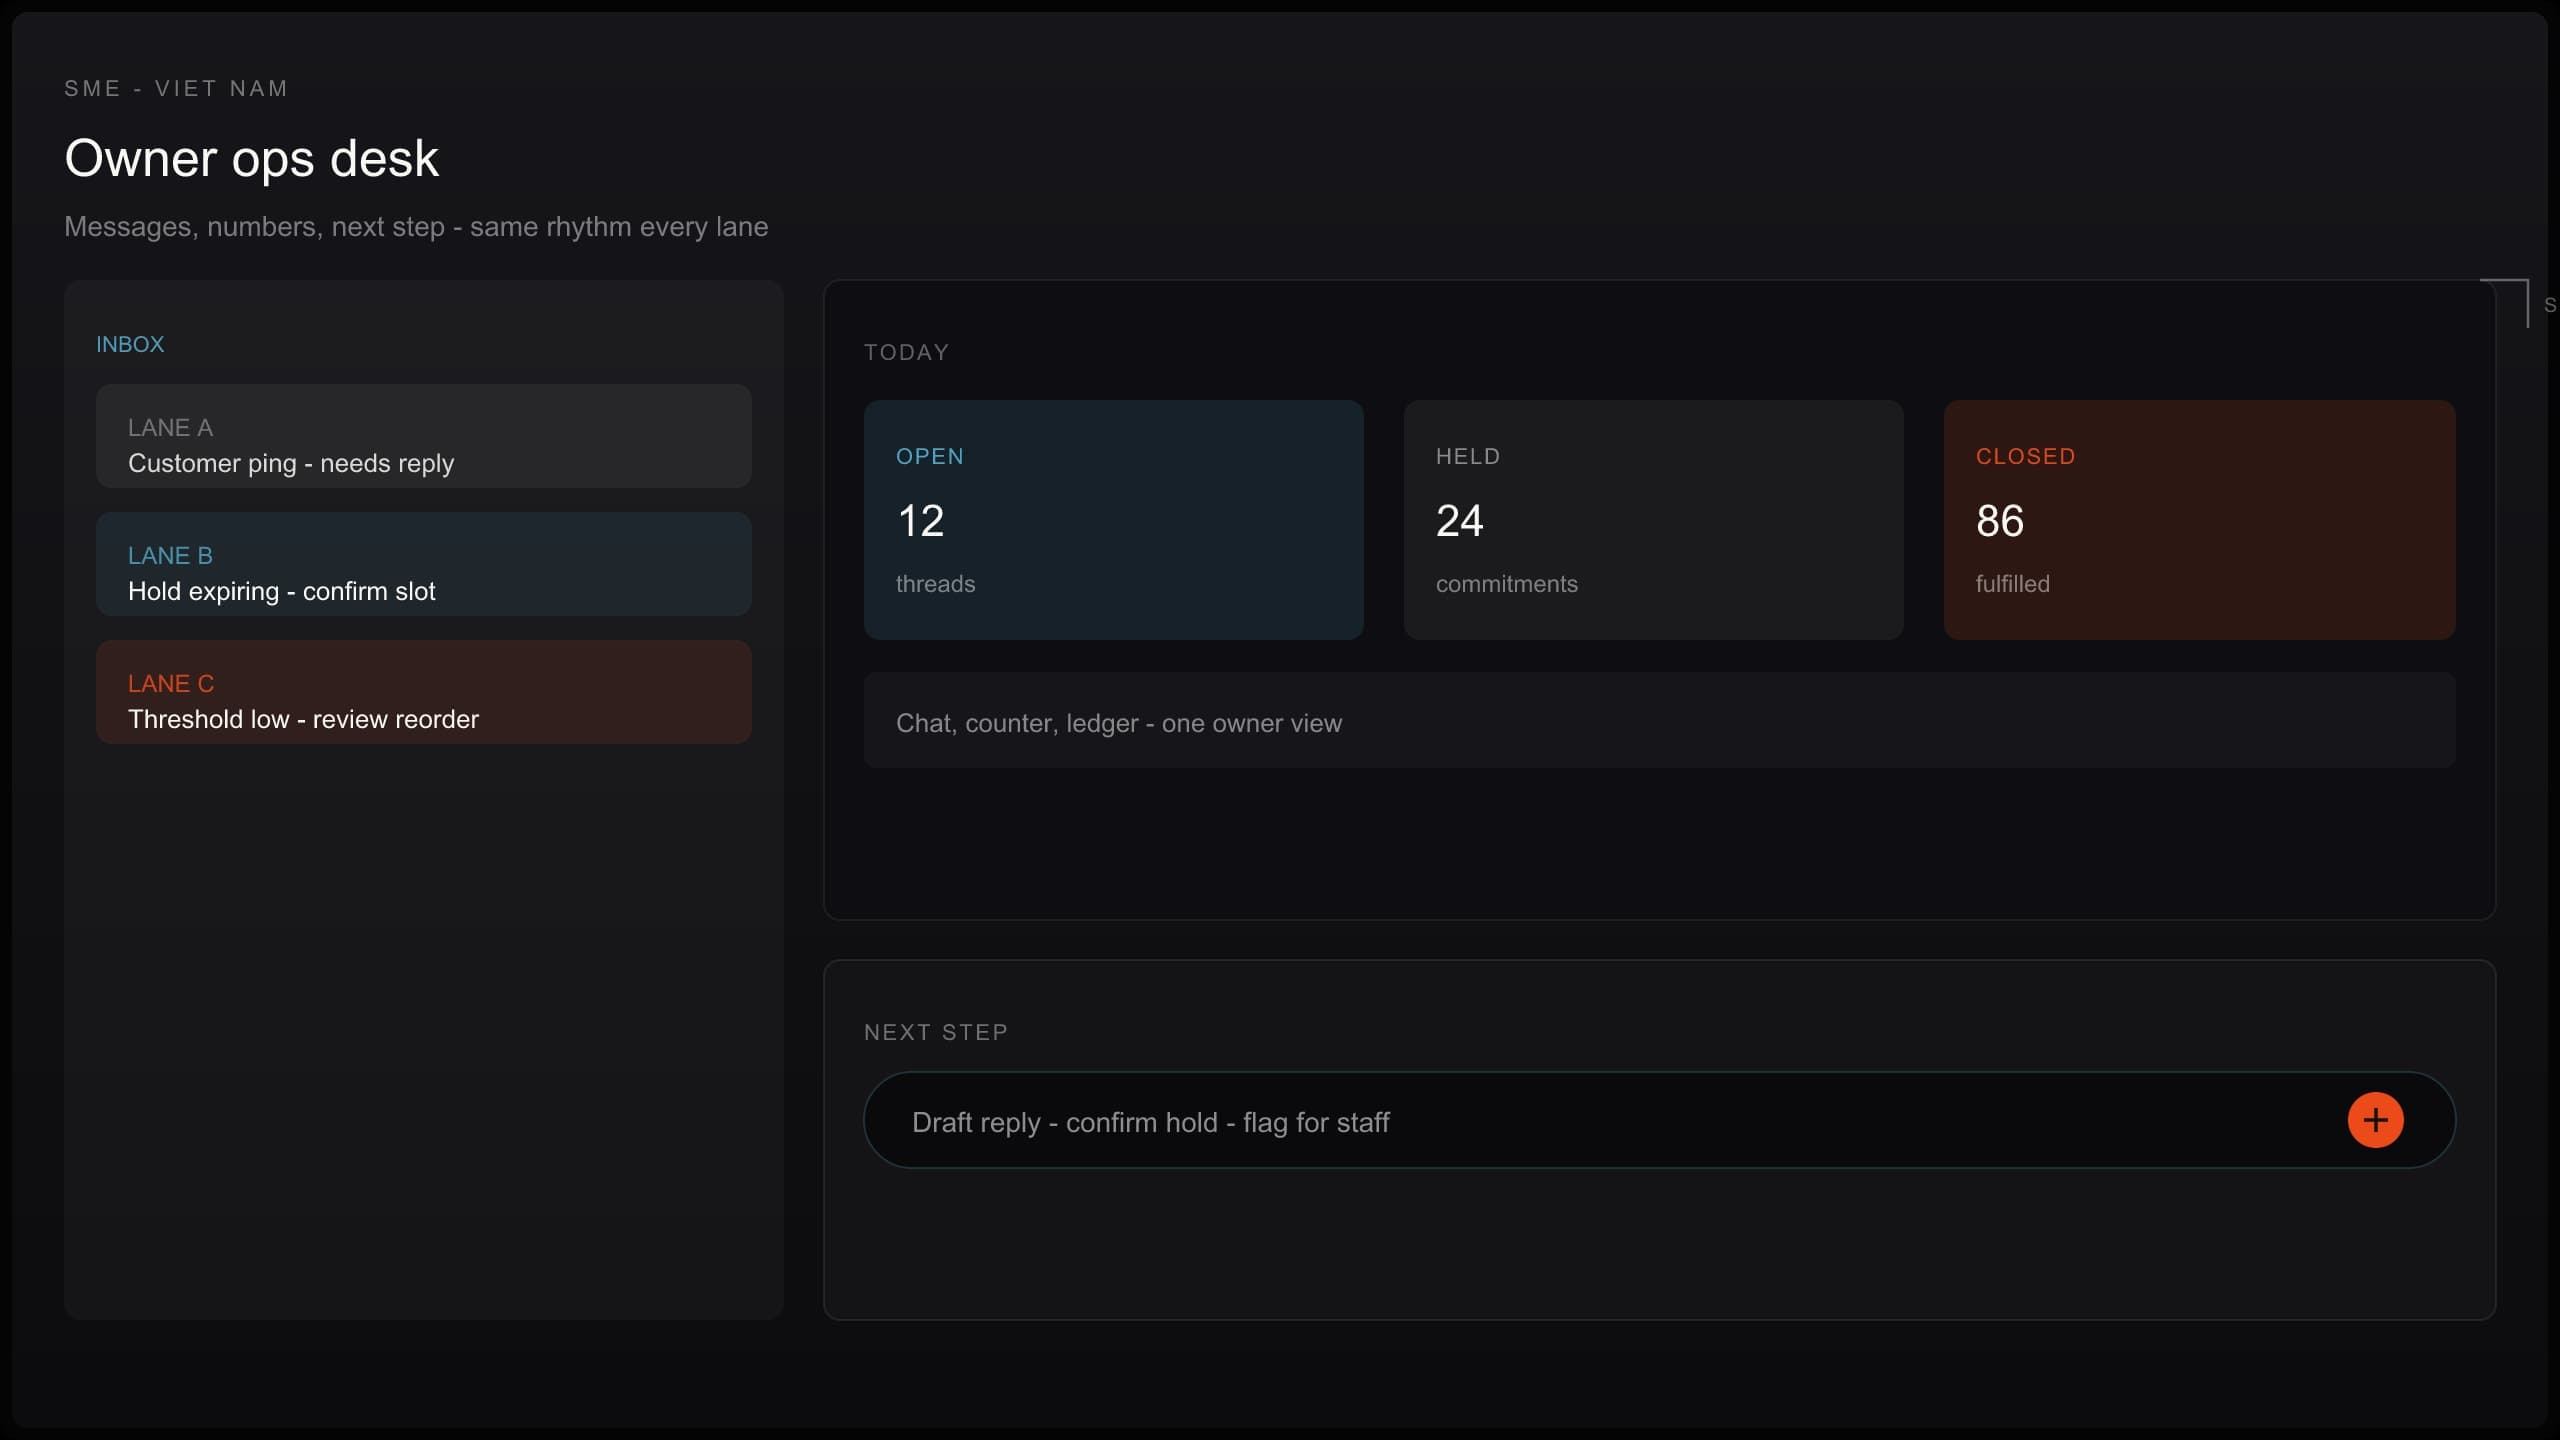This screenshot has height=1440, width=2560.
Task: Click the NEXT STEP section heading
Action: coord(936,1032)
